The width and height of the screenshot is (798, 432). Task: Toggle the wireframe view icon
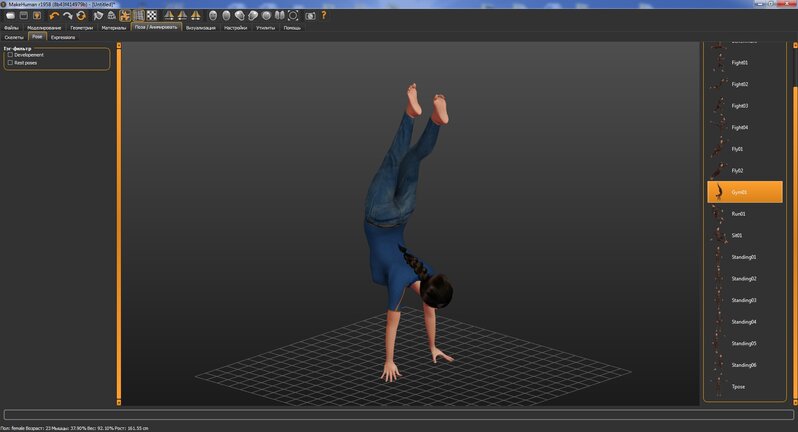click(x=138, y=16)
